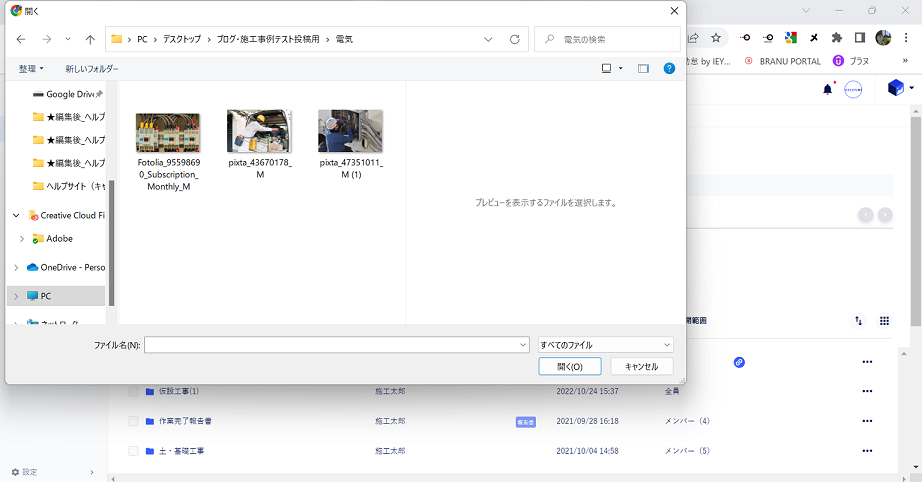922x482 pixels.
Task: Open Chrome extensions puzzle icon
Action: (837, 38)
